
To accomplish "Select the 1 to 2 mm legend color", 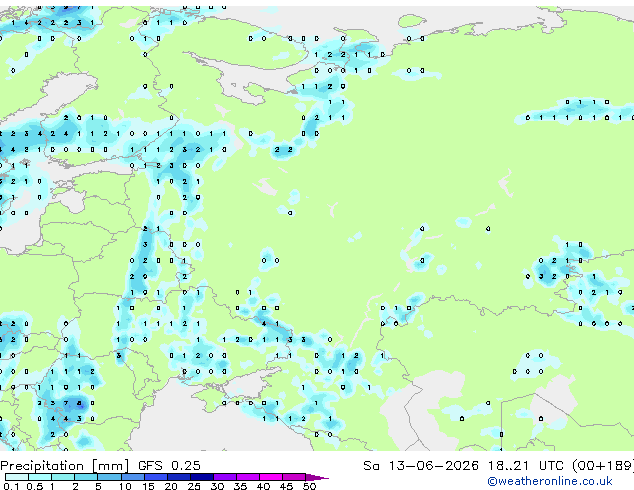I will pyautogui.click(x=63, y=477).
